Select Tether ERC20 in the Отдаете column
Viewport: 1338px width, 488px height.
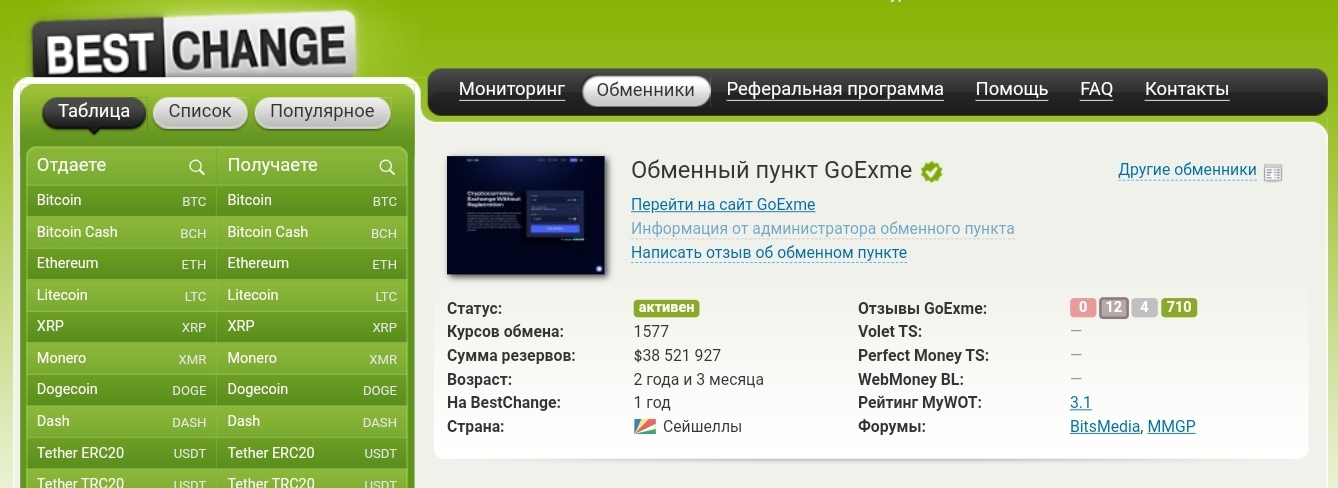121,454
